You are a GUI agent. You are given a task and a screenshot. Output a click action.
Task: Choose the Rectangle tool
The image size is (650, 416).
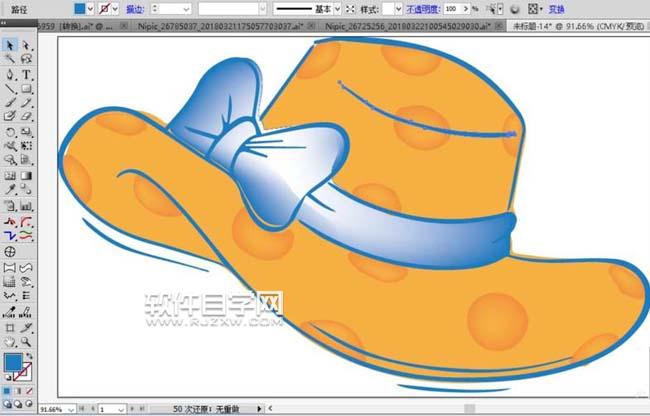coord(26,89)
